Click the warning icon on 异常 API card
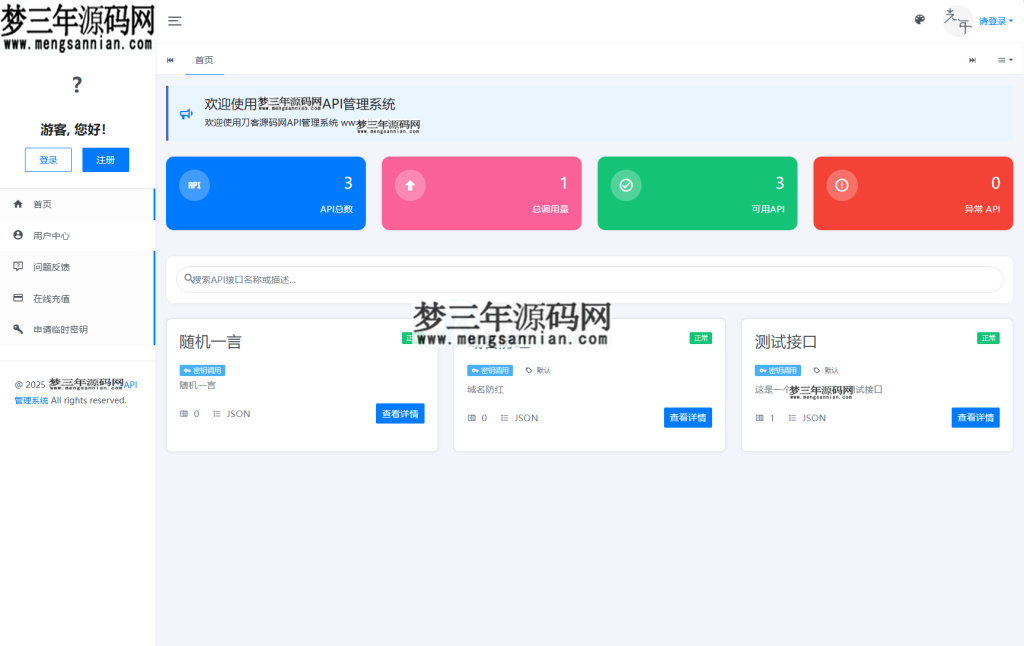Screen dimensions: 1024x646 [842, 186]
